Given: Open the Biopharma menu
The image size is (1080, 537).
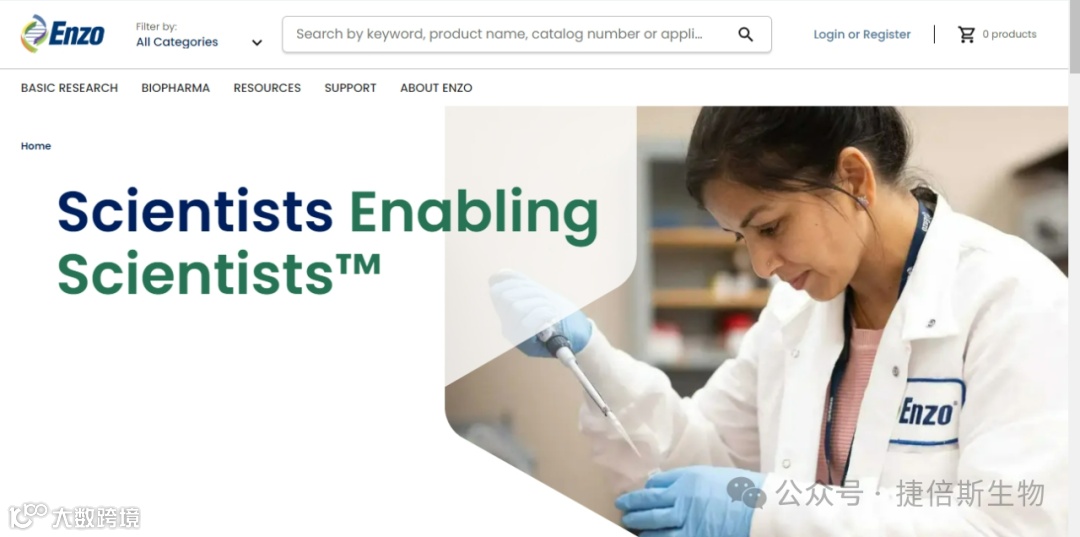Looking at the screenshot, I should (x=176, y=88).
